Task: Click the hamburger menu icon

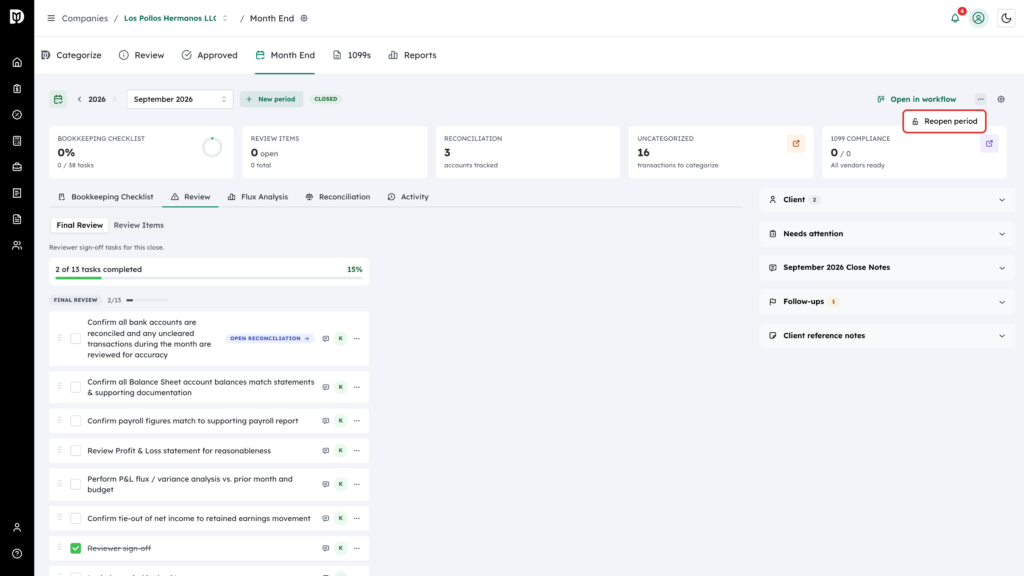Action: click(x=51, y=18)
